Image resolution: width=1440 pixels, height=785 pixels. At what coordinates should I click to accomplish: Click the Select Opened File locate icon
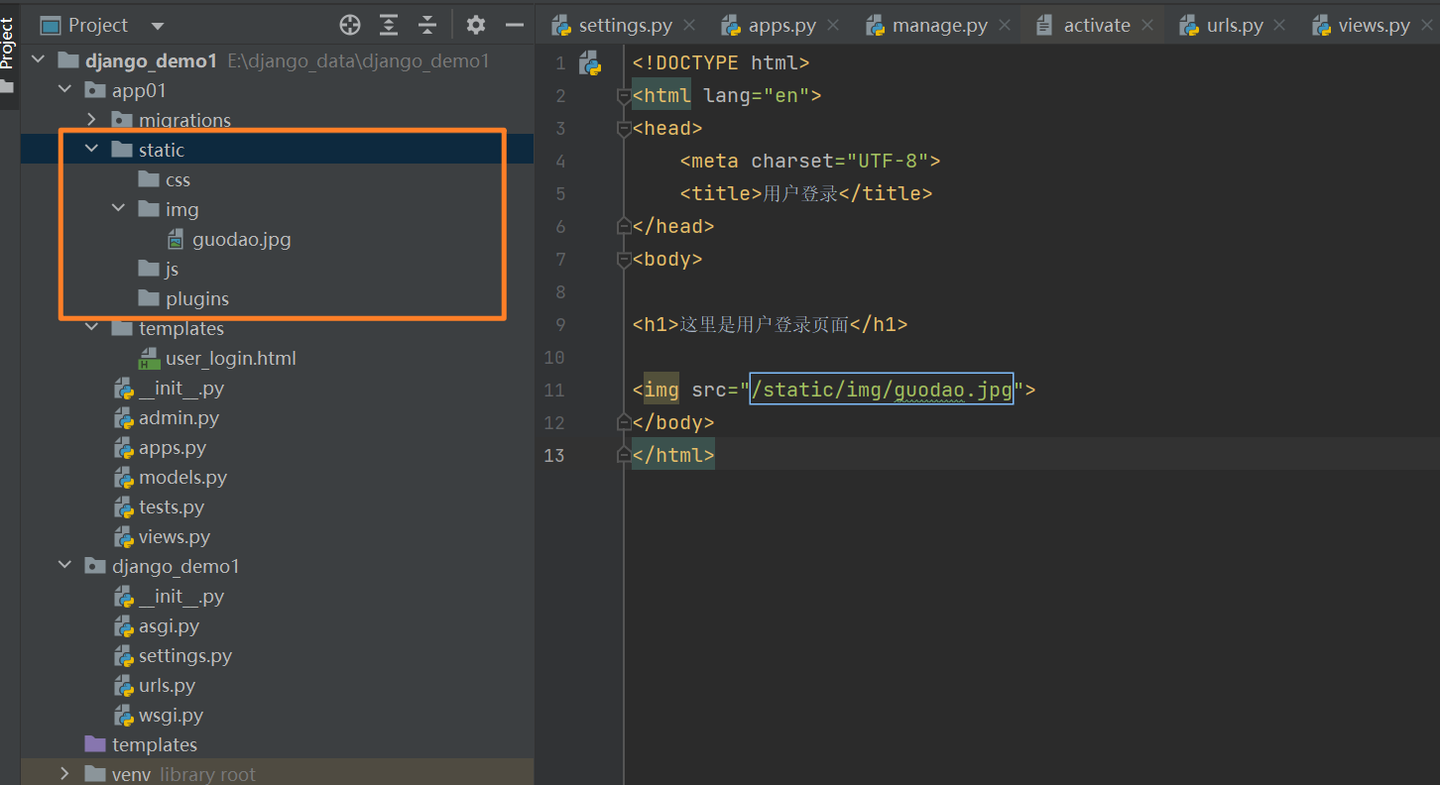pyautogui.click(x=349, y=25)
